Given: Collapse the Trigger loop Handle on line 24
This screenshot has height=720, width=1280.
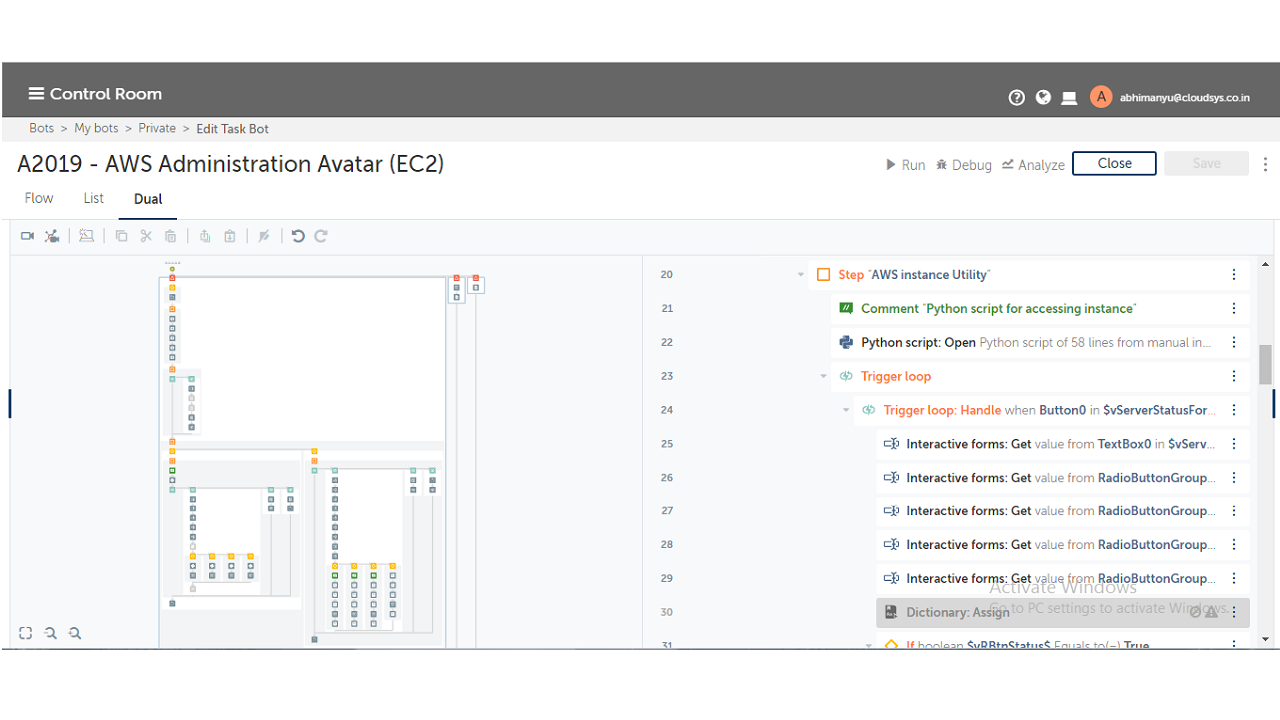Looking at the screenshot, I should pos(846,410).
